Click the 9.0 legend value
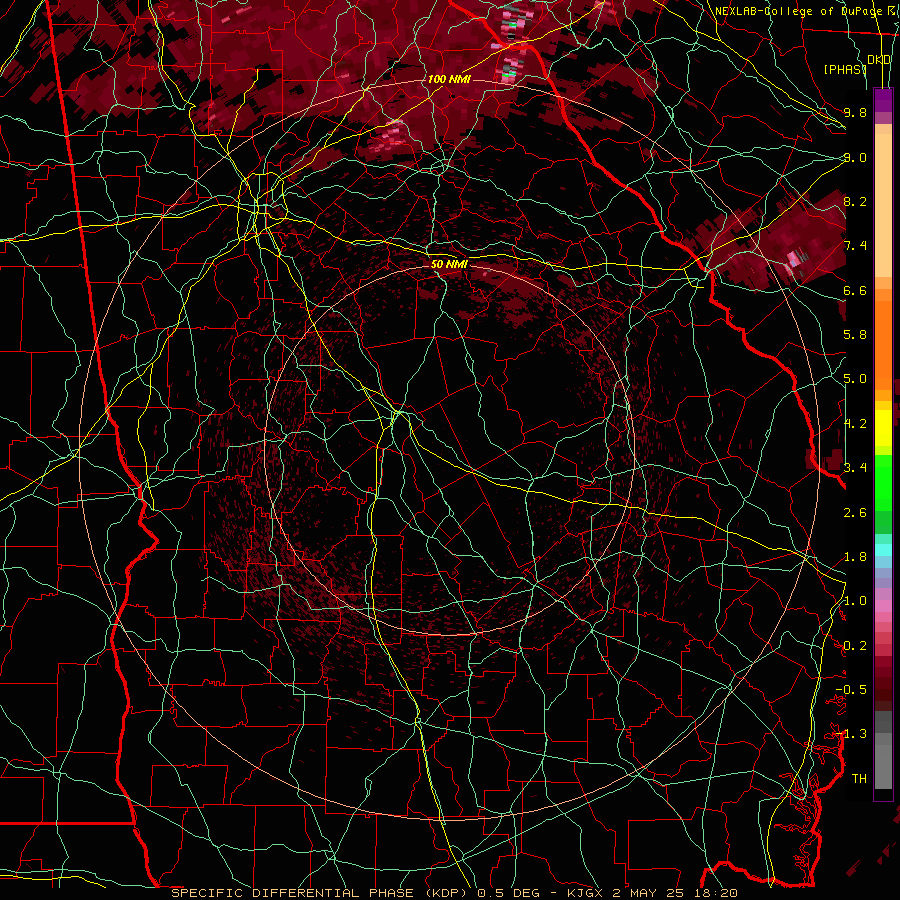 tap(855, 157)
